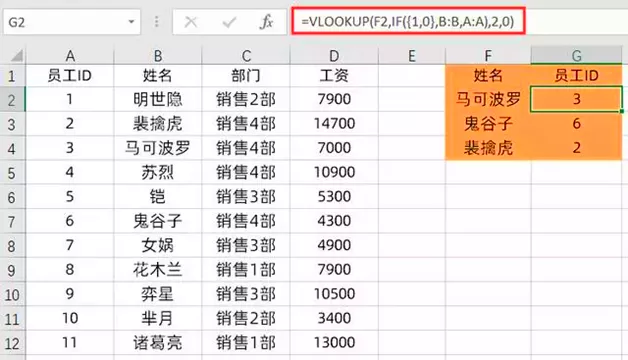Click salary cell 5300

point(334,197)
